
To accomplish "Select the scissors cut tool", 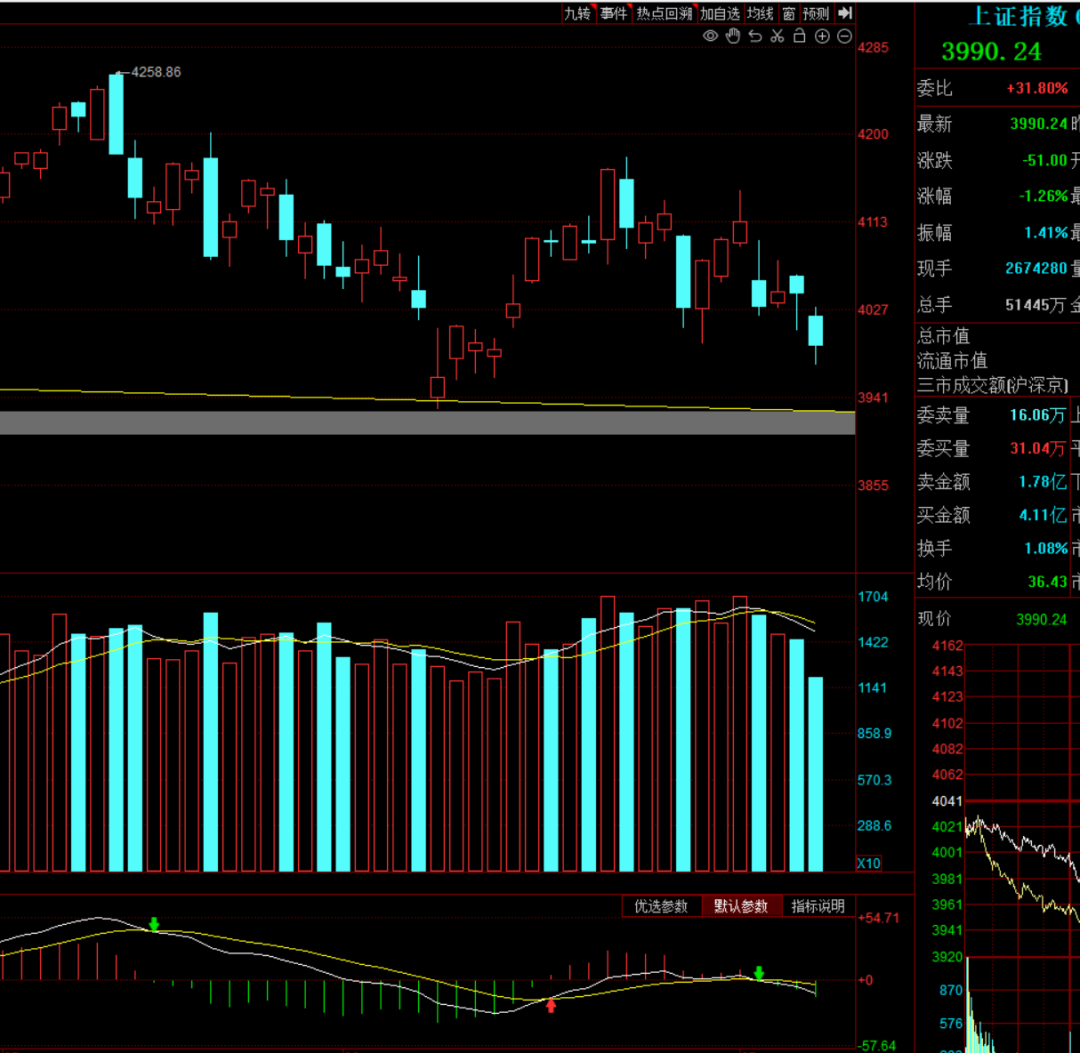I will tap(778, 36).
